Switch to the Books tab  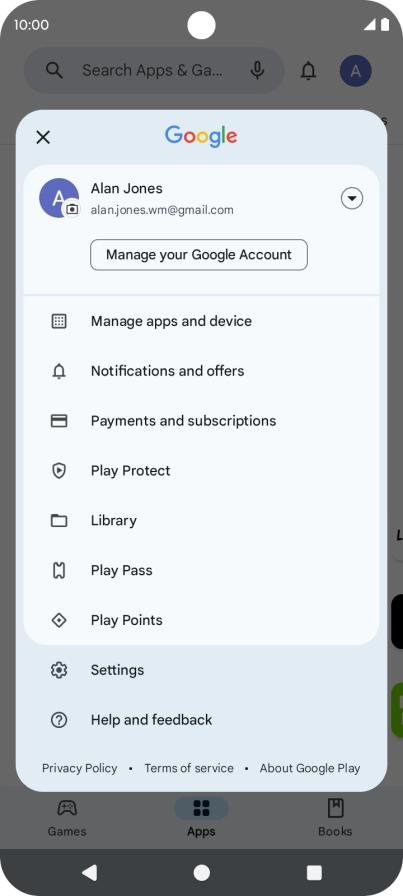[335, 818]
